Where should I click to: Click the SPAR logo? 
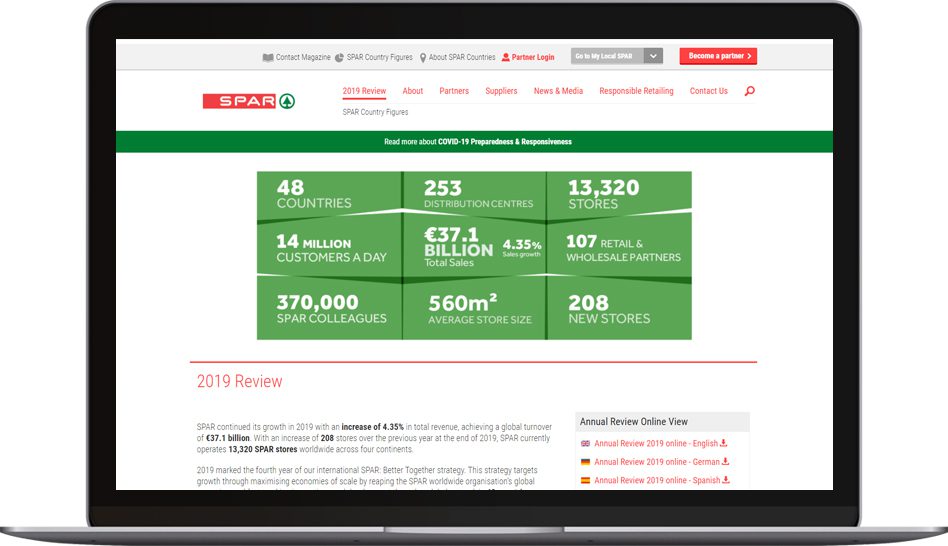tap(248, 101)
